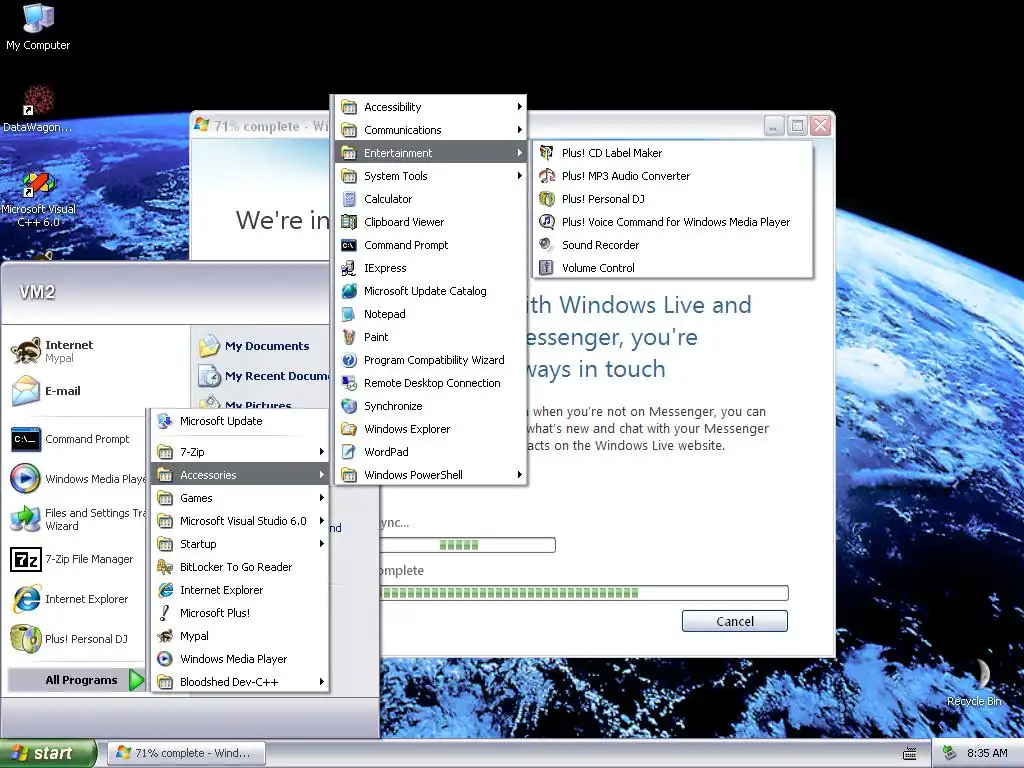Click the Paint icon
This screenshot has width=1024, height=768.
(349, 337)
